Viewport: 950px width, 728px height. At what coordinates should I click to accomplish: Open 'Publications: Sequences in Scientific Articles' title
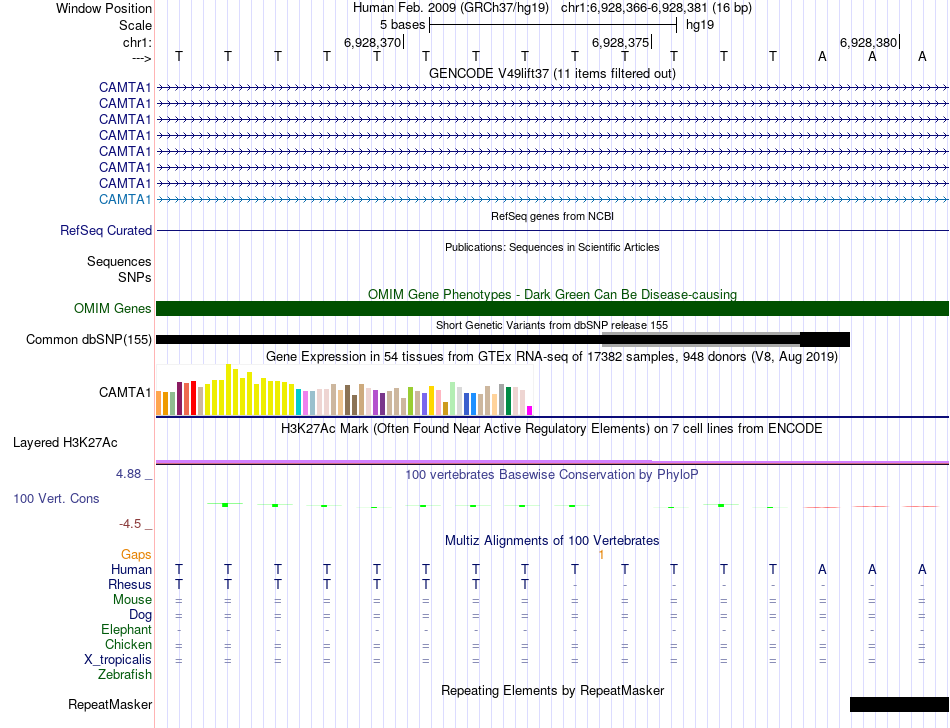[x=552, y=247]
